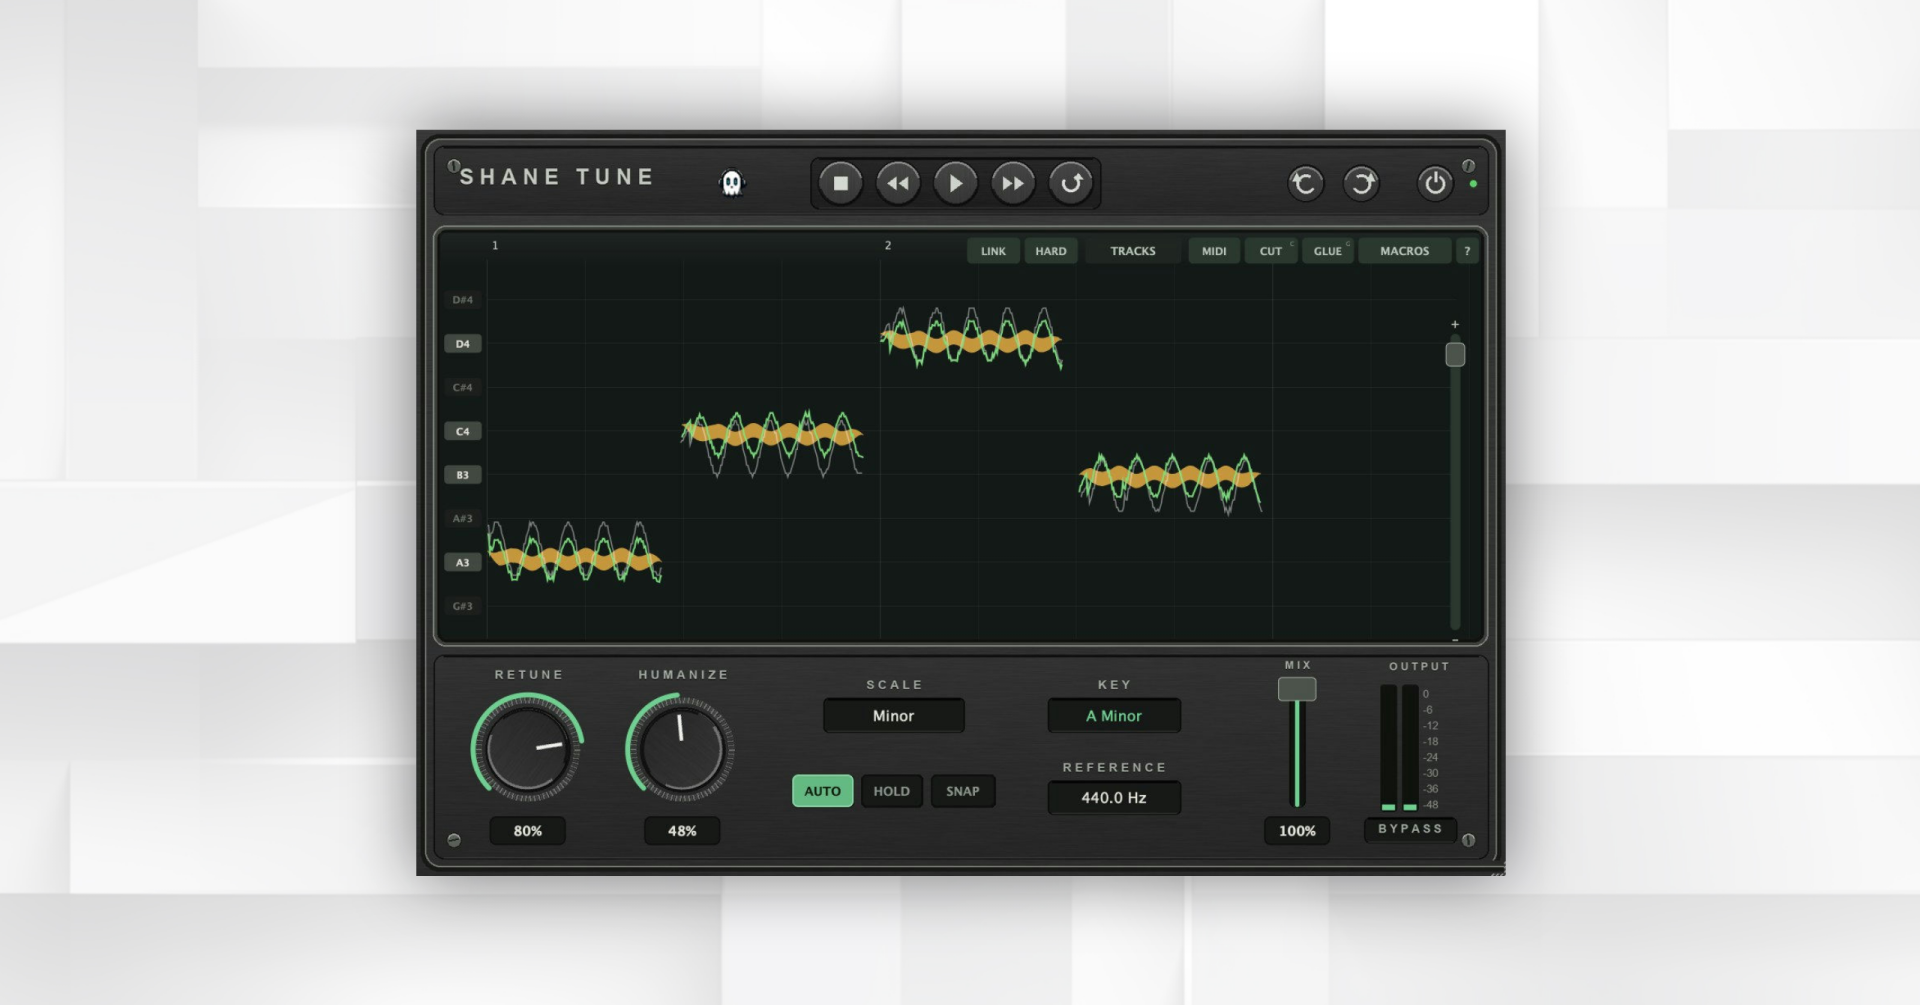This screenshot has height=1005, width=1920.
Task: Click the D#4 note label
Action: [x=462, y=300]
